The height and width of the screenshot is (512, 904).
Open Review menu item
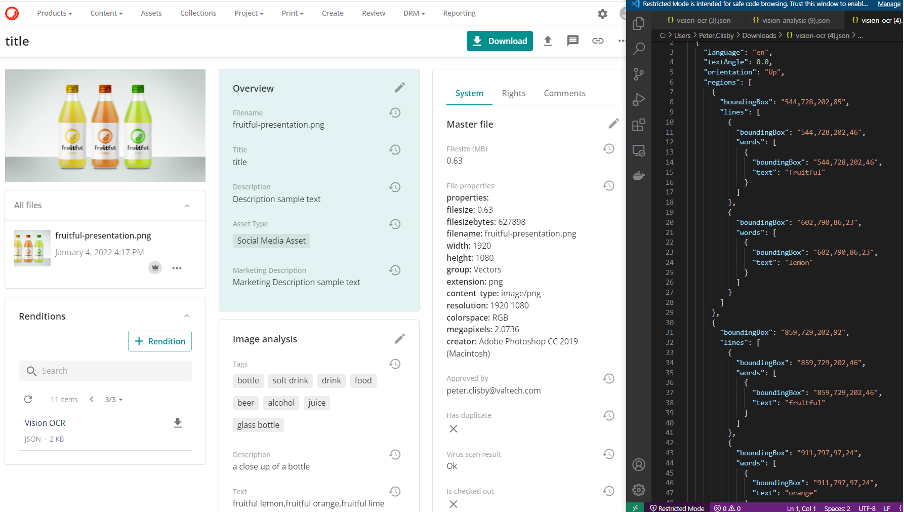[x=373, y=13]
